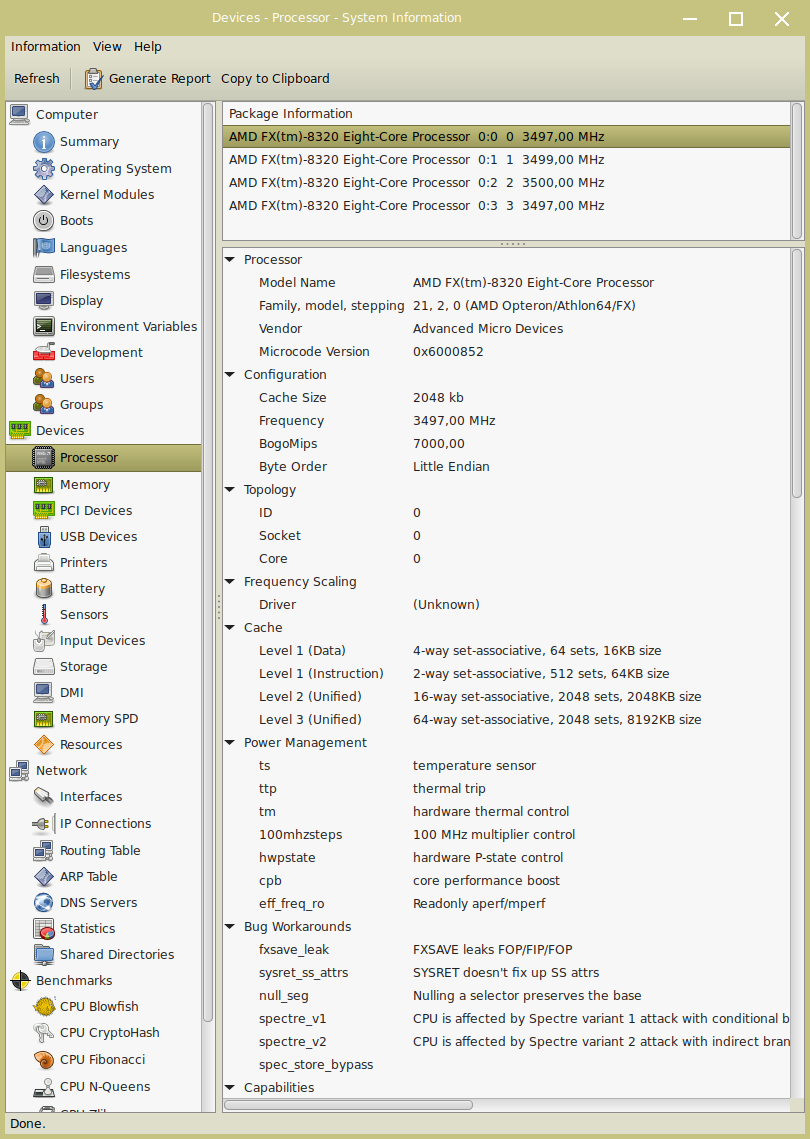Image resolution: width=810 pixels, height=1139 pixels.
Task: Click the Resources icon
Action: point(44,745)
